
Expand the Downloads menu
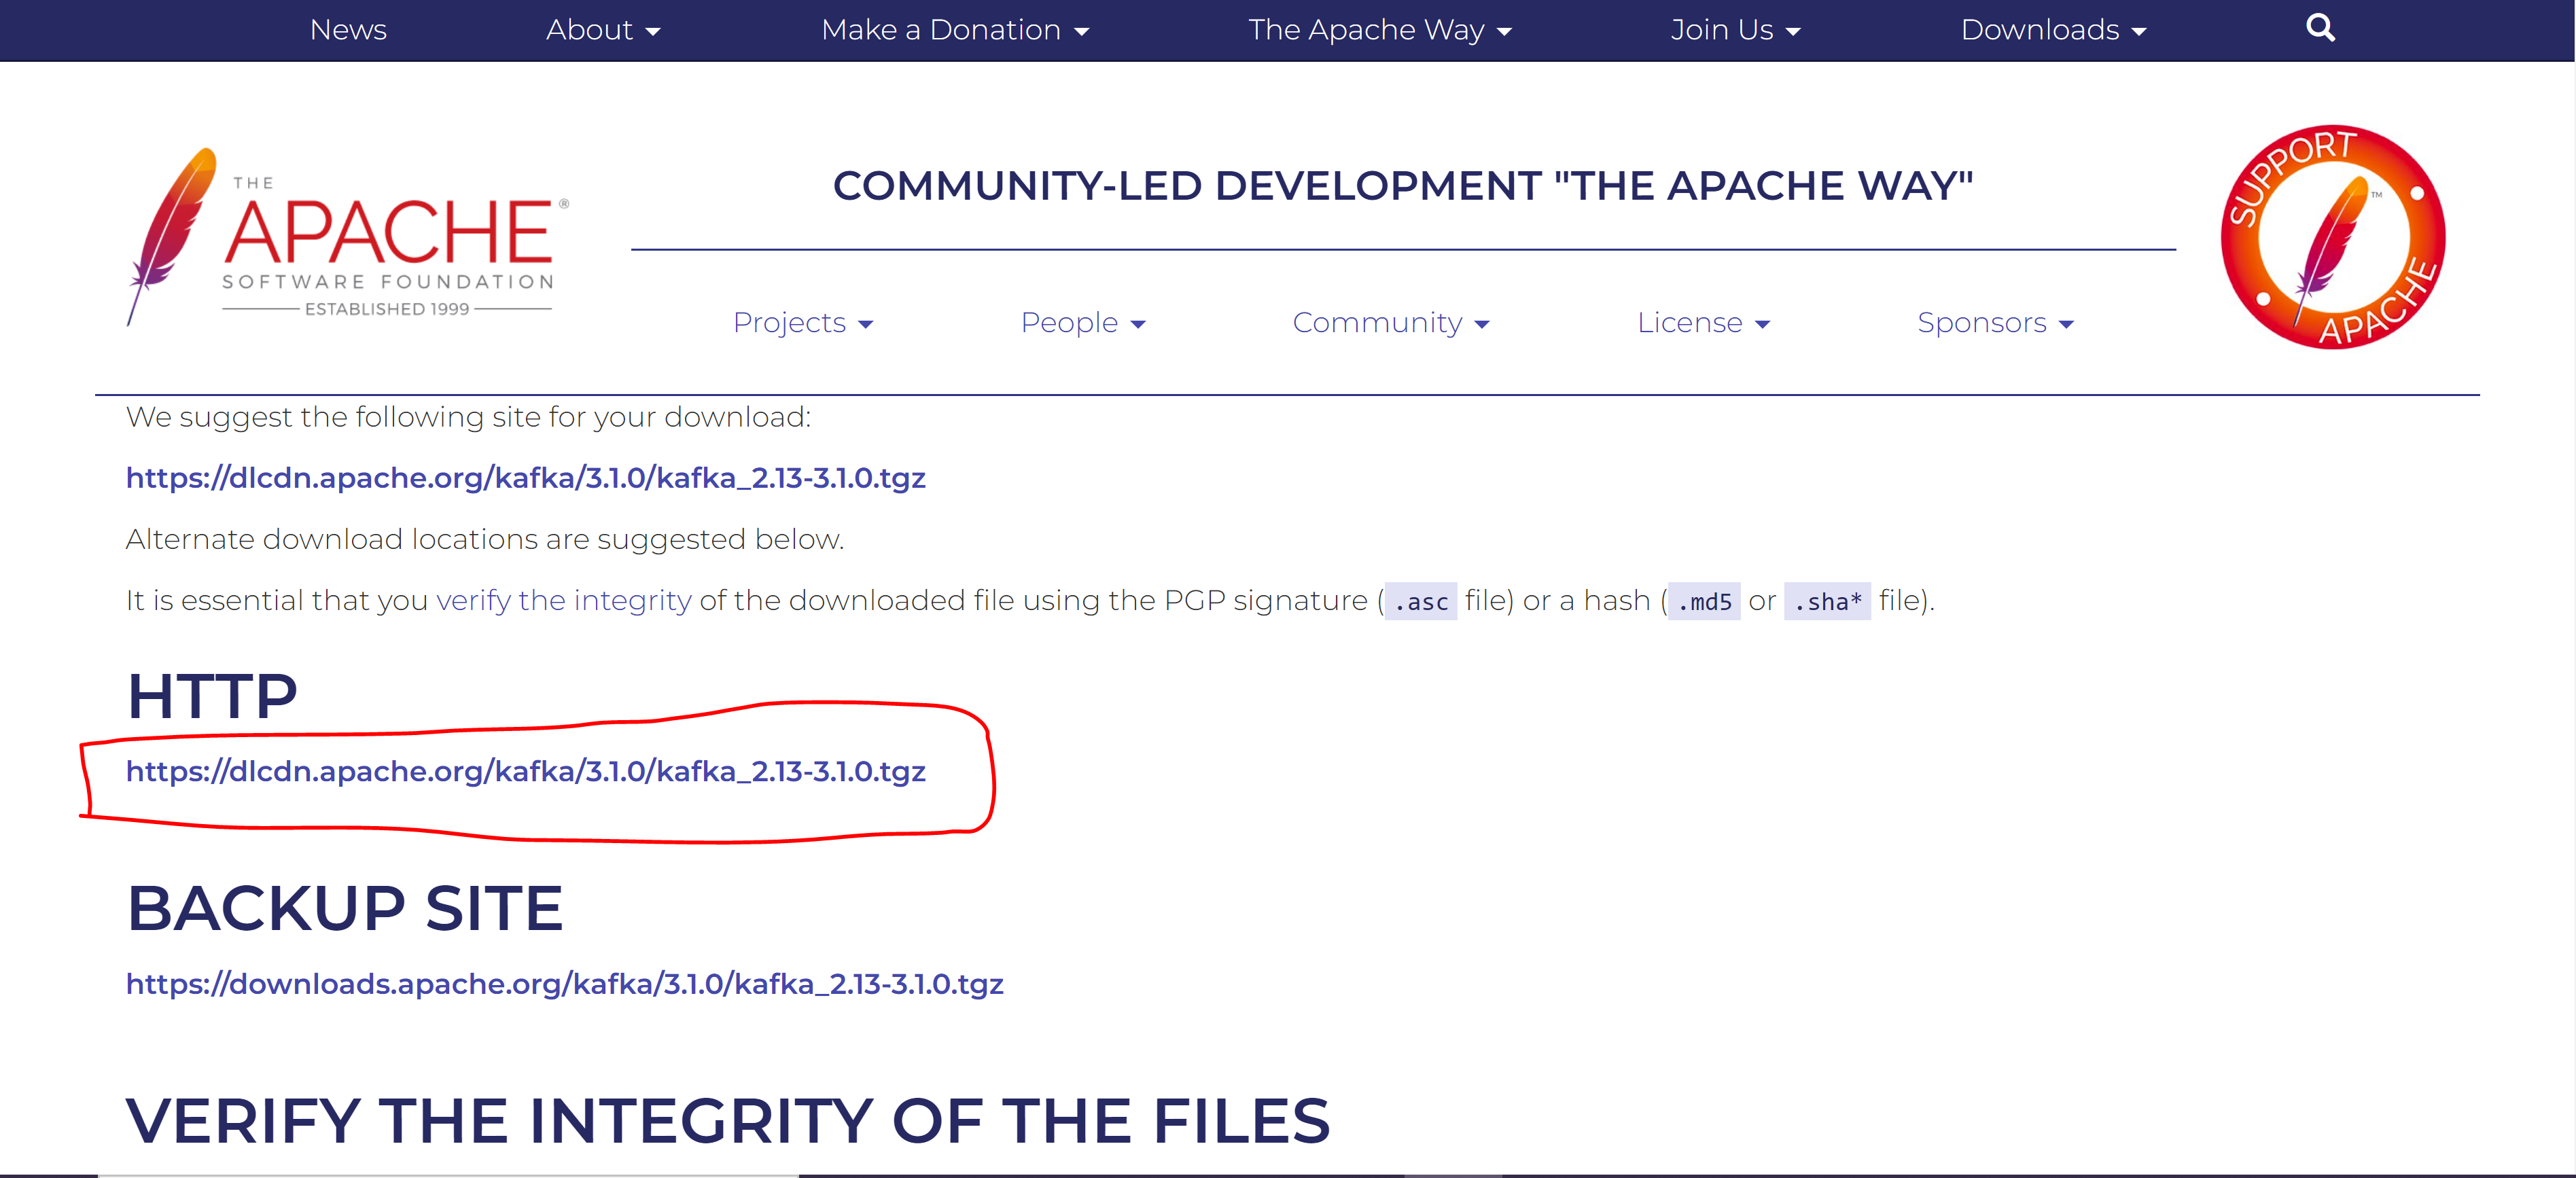(2053, 30)
